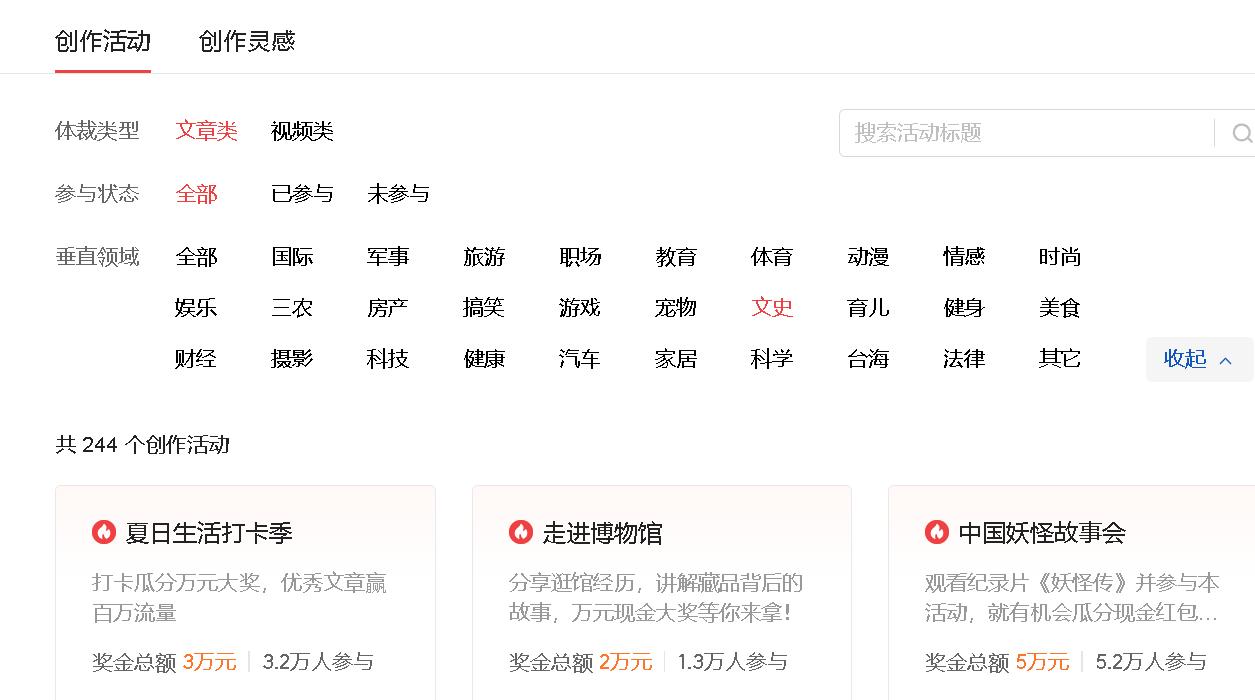Click the search magnifier icon
Image resolution: width=1255 pixels, height=700 pixels.
(1242, 132)
